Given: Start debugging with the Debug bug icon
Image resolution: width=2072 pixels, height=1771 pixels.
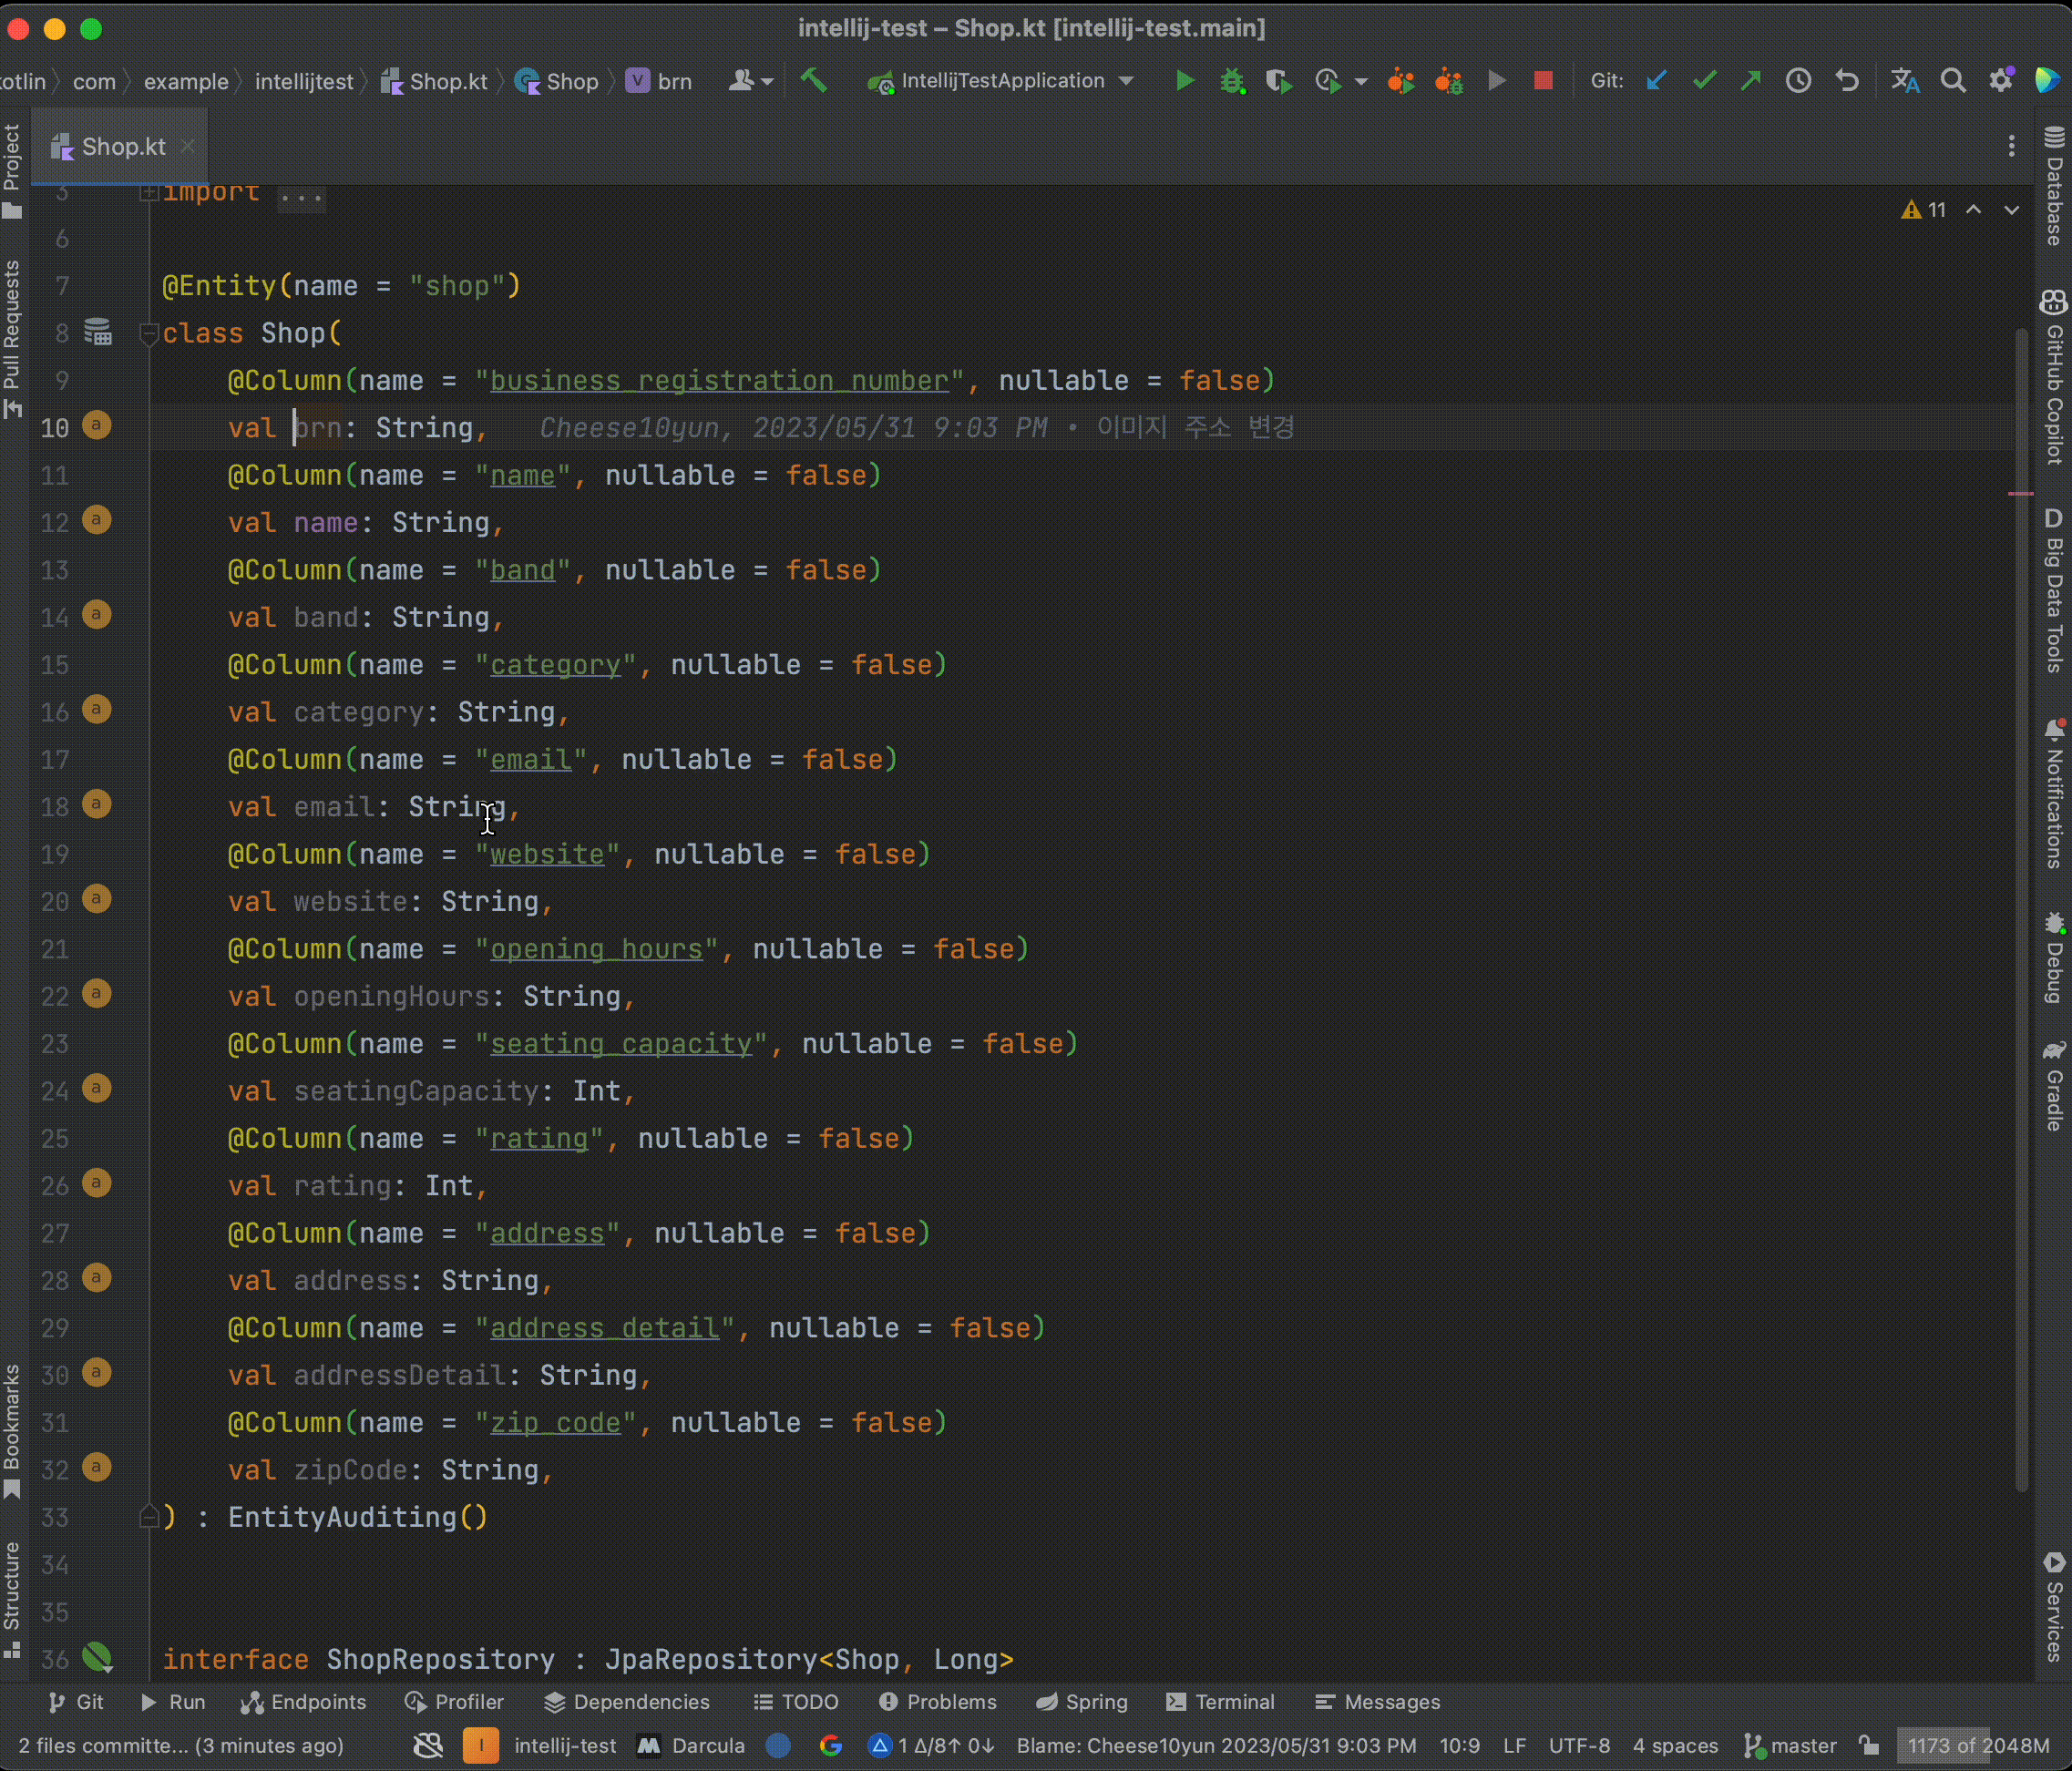Looking at the screenshot, I should click(x=1232, y=81).
